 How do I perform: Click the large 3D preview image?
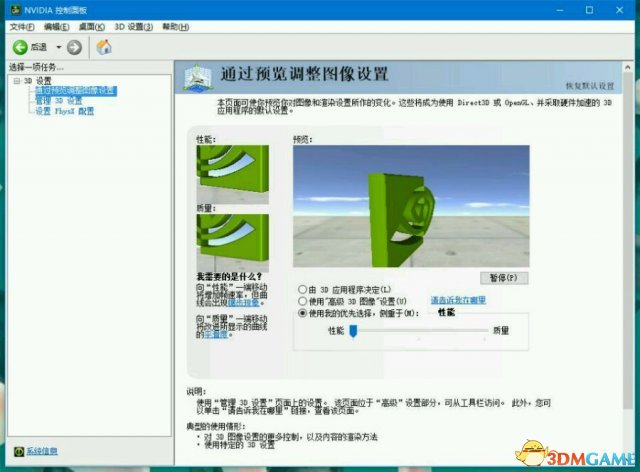[x=411, y=206]
